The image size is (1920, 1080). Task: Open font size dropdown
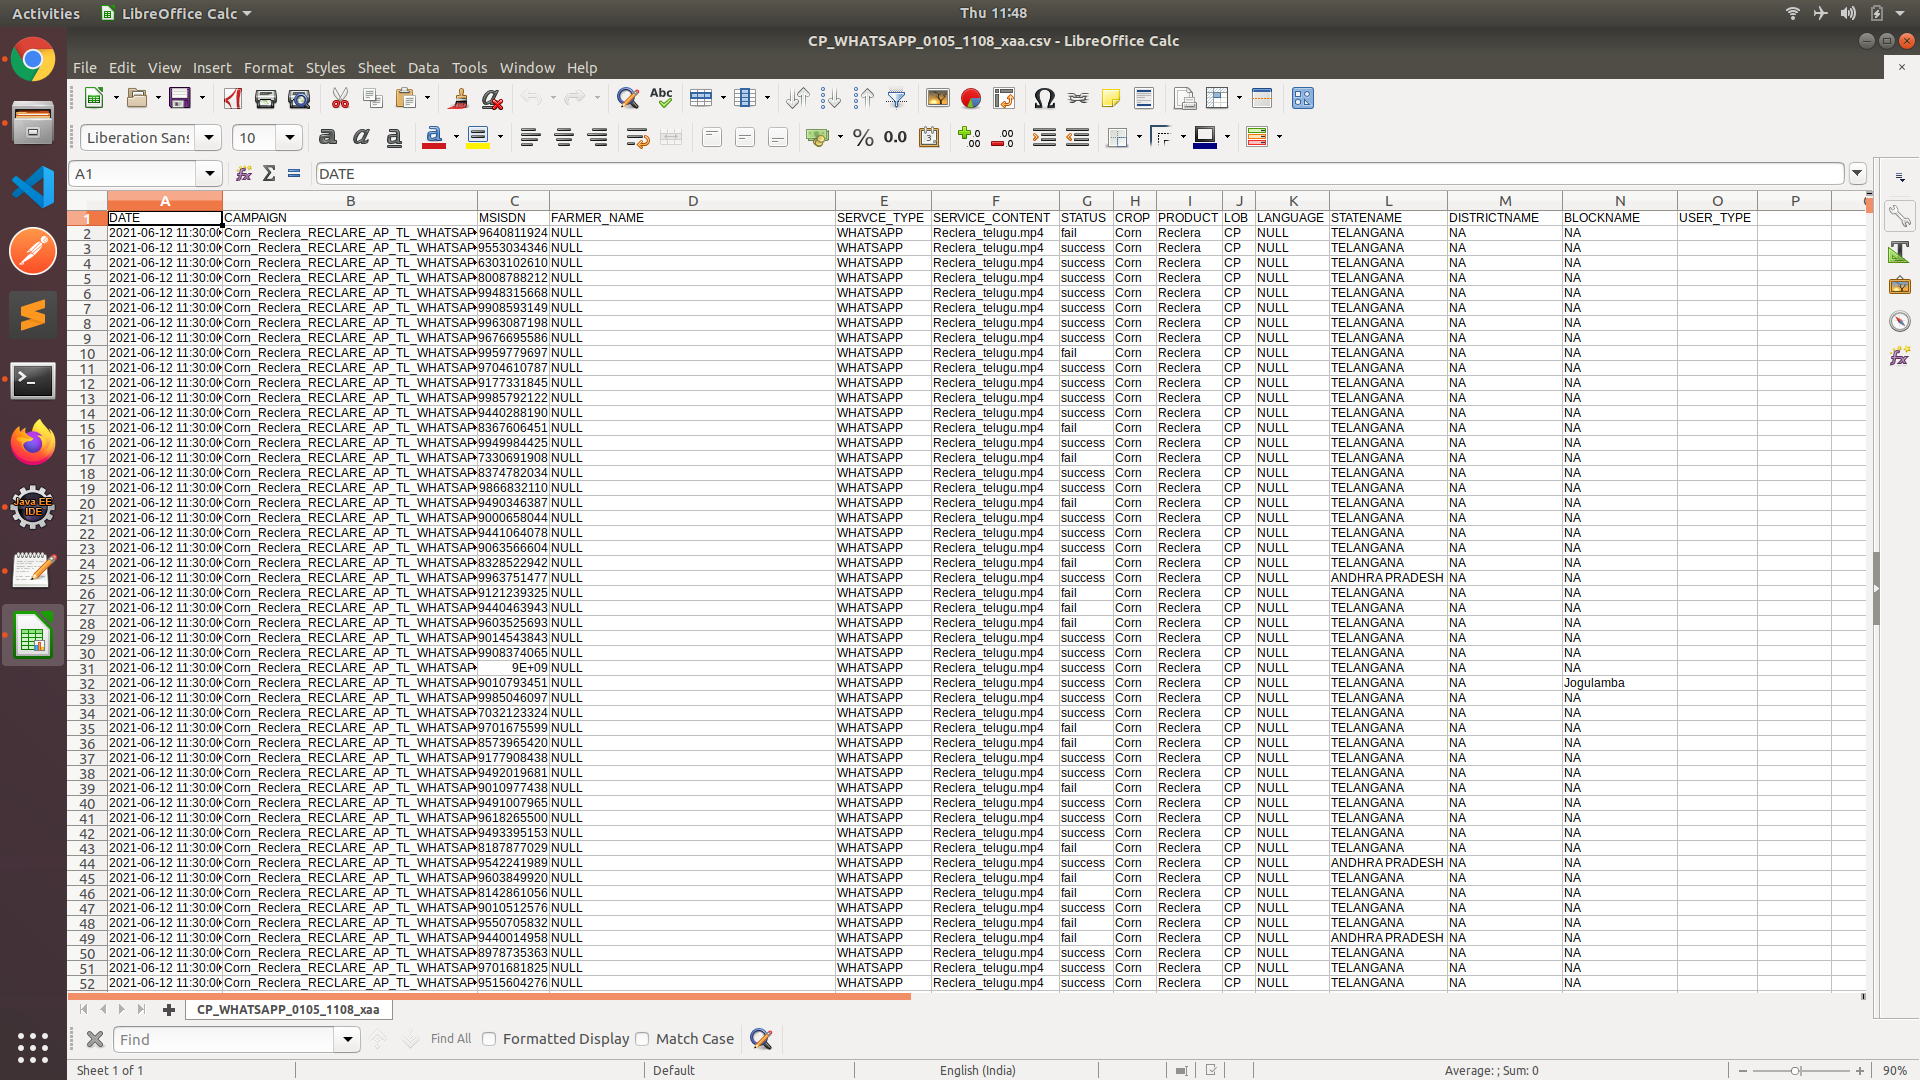click(290, 137)
